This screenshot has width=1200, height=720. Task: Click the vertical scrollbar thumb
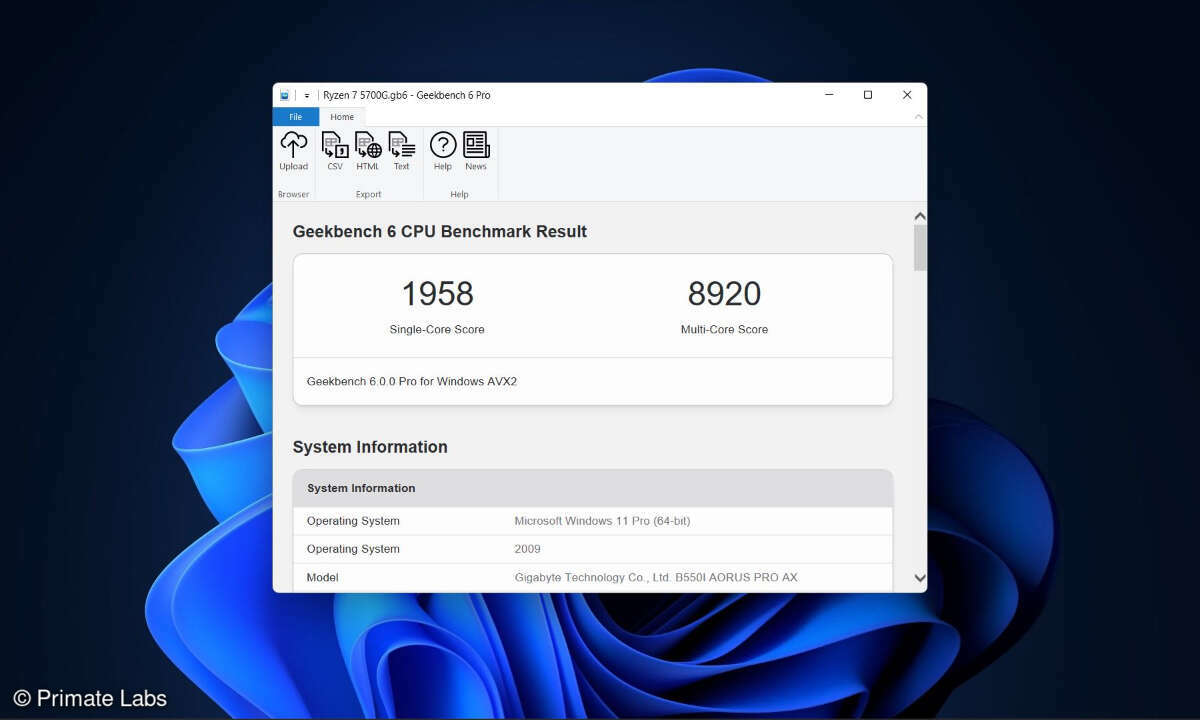tap(920, 248)
